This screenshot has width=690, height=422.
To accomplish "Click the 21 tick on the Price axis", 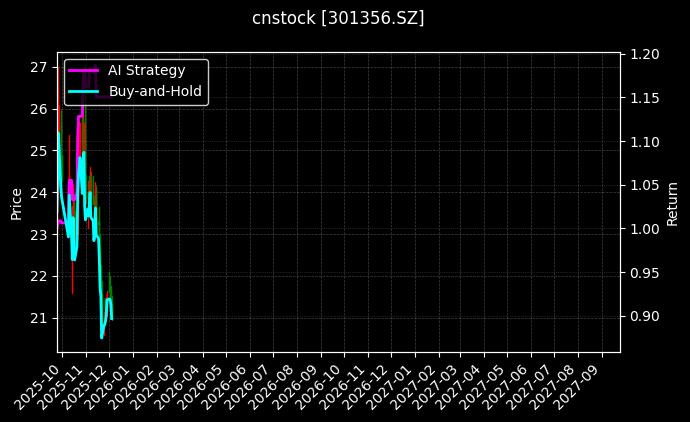I will point(38,318).
